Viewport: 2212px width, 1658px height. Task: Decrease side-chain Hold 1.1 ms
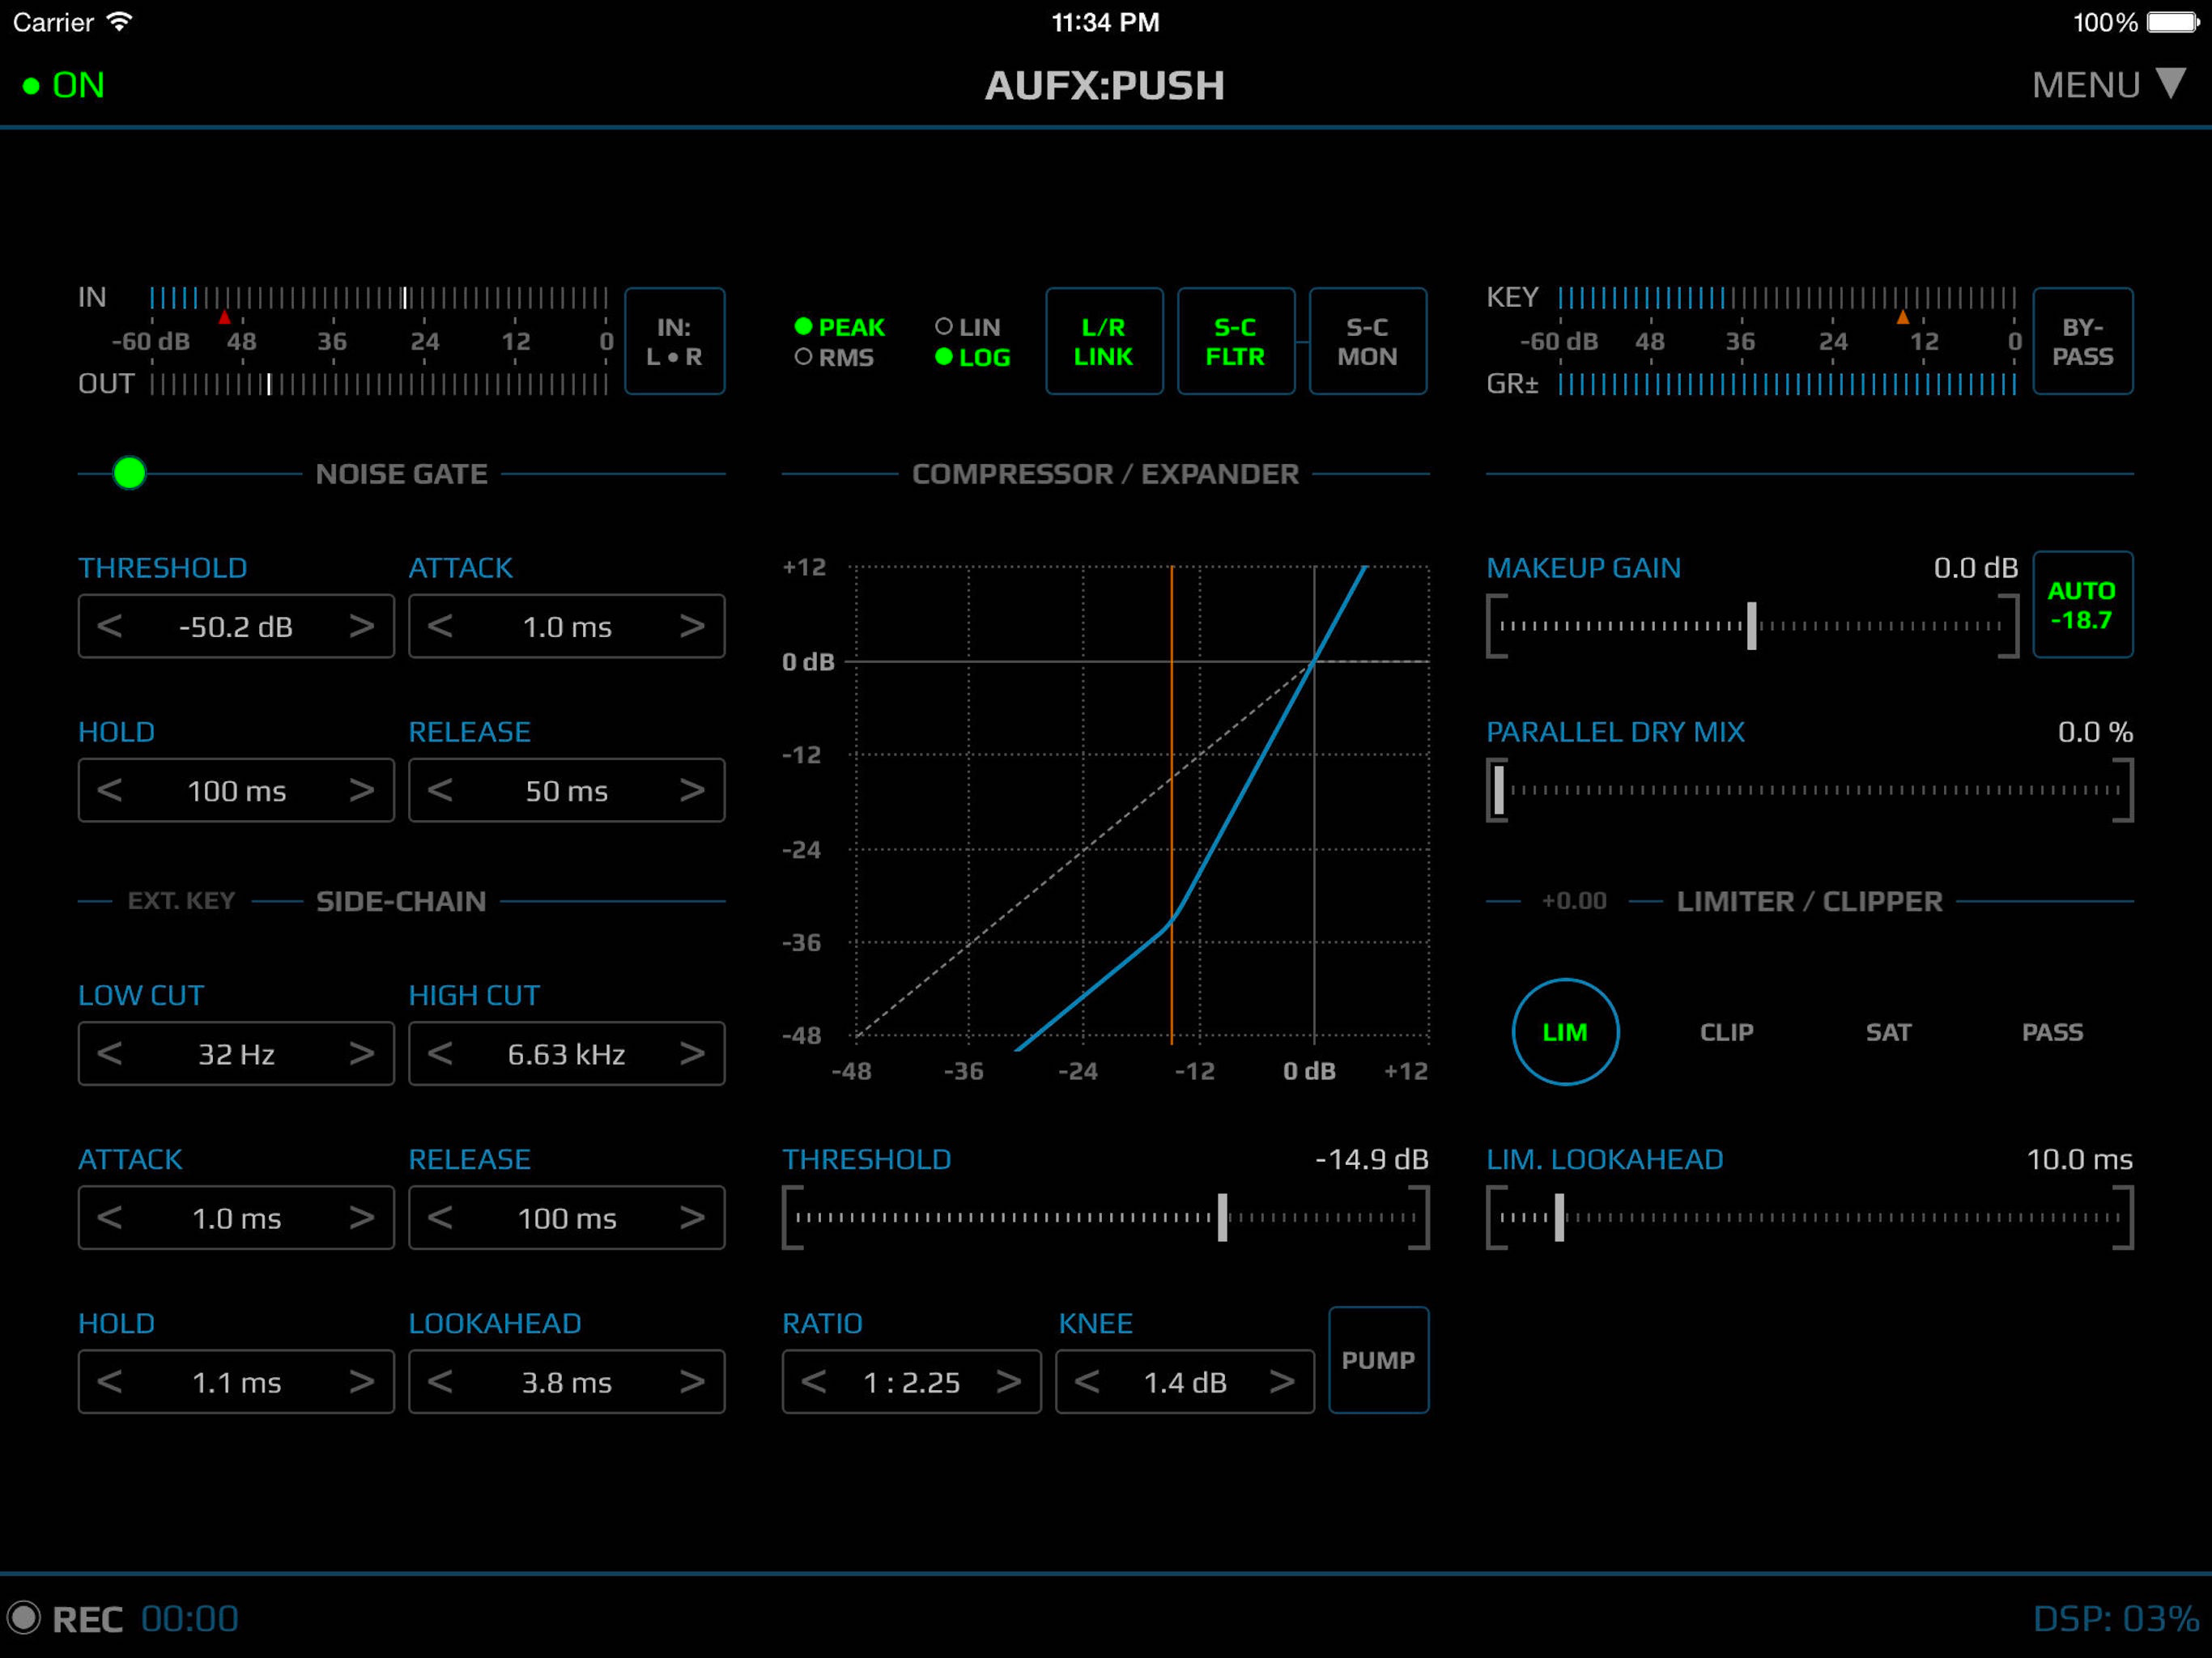point(110,1381)
